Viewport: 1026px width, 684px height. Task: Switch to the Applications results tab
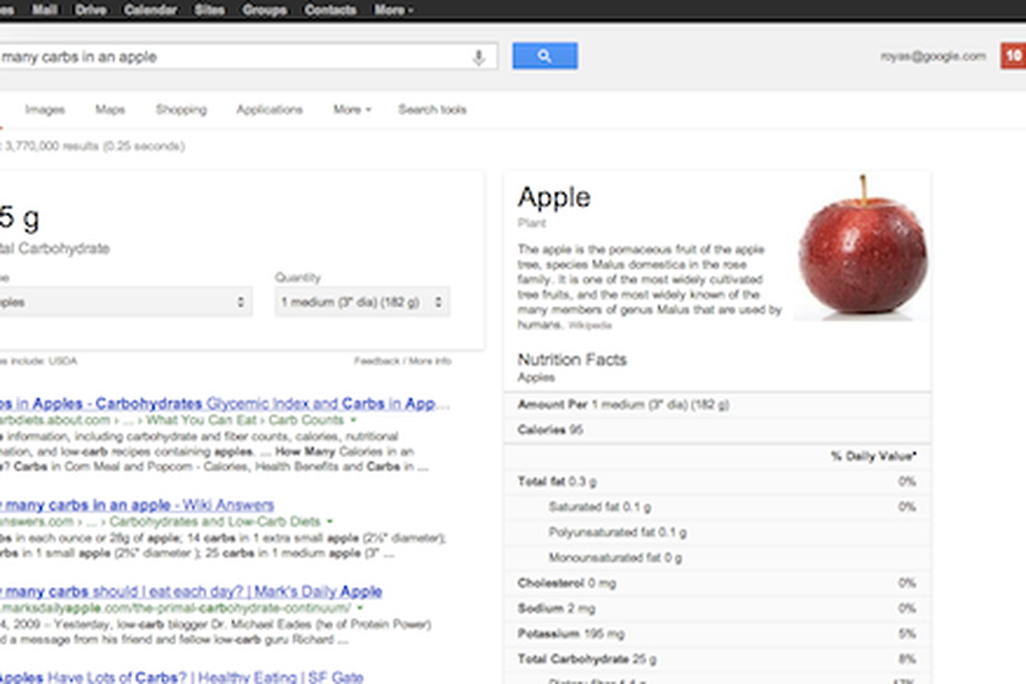(x=270, y=109)
